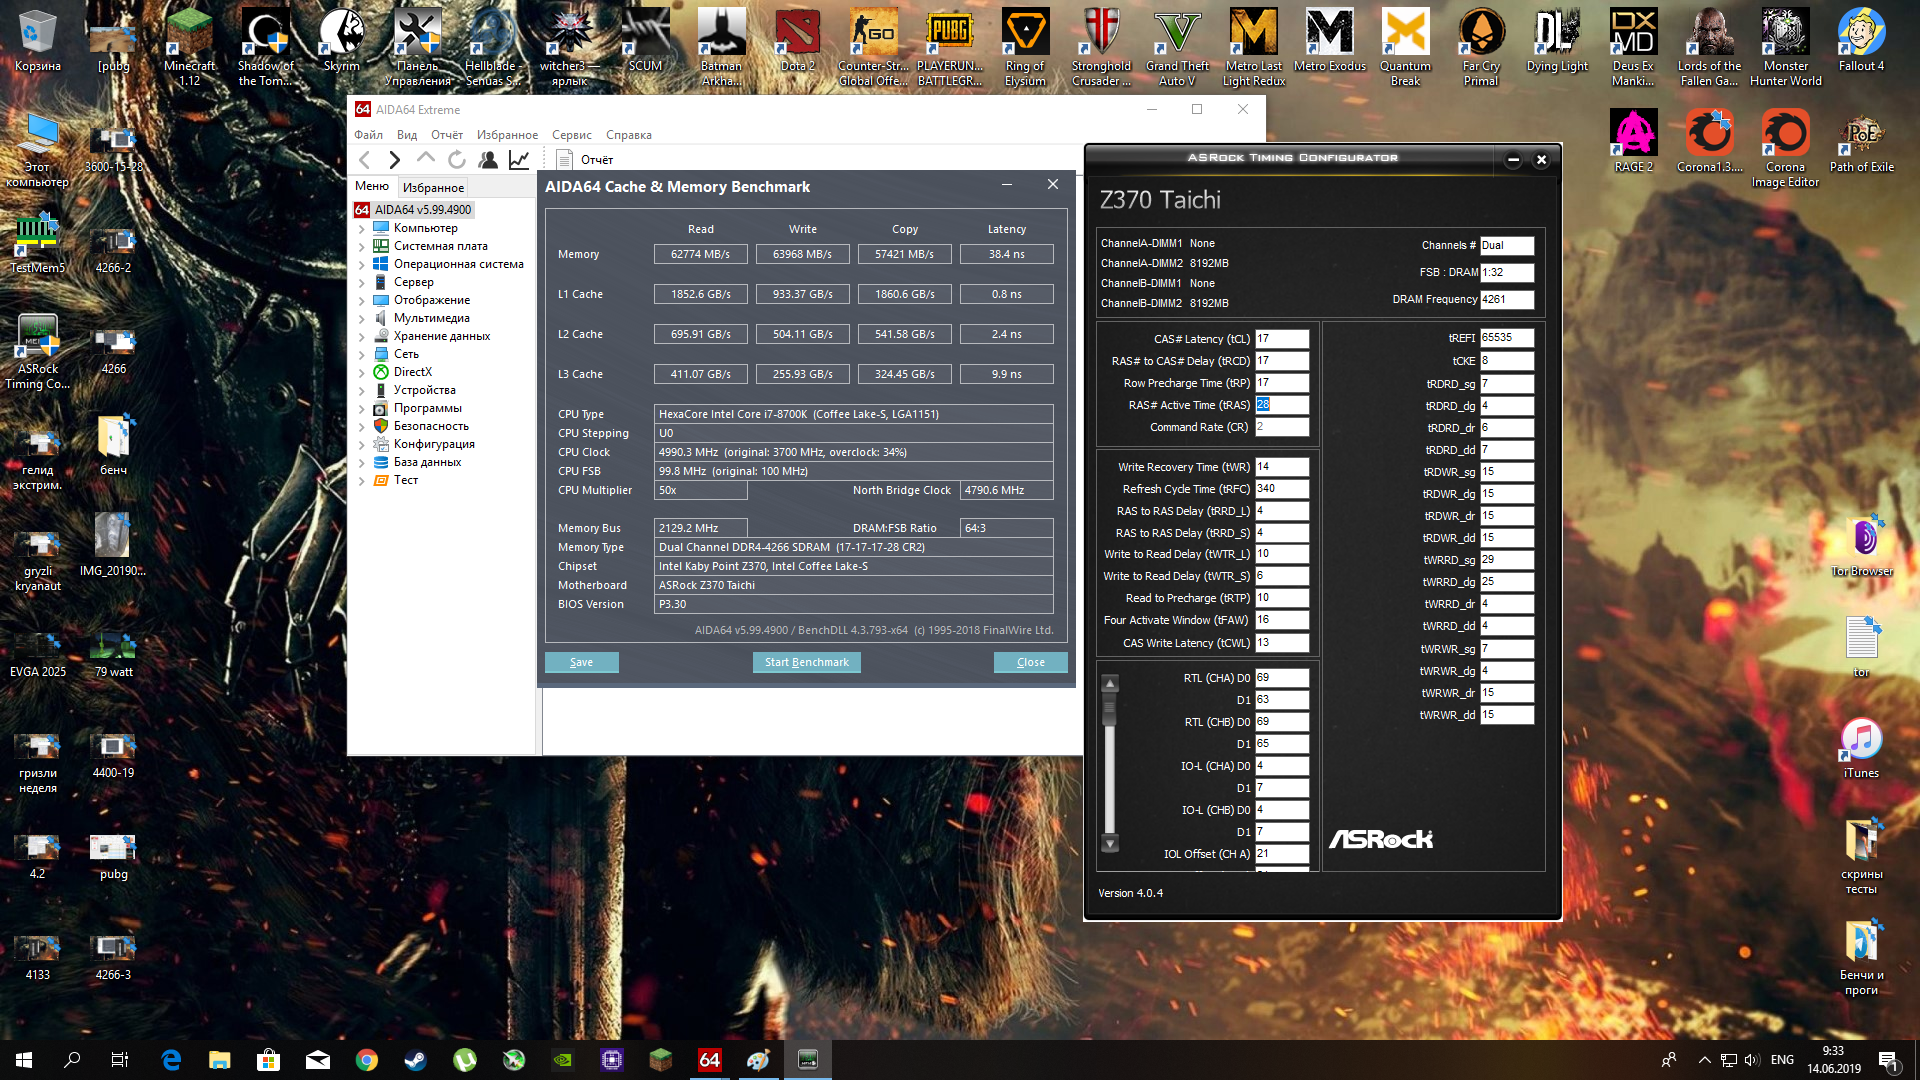1920x1080 pixels.
Task: Expand the Компьютер tree node
Action: (362, 228)
